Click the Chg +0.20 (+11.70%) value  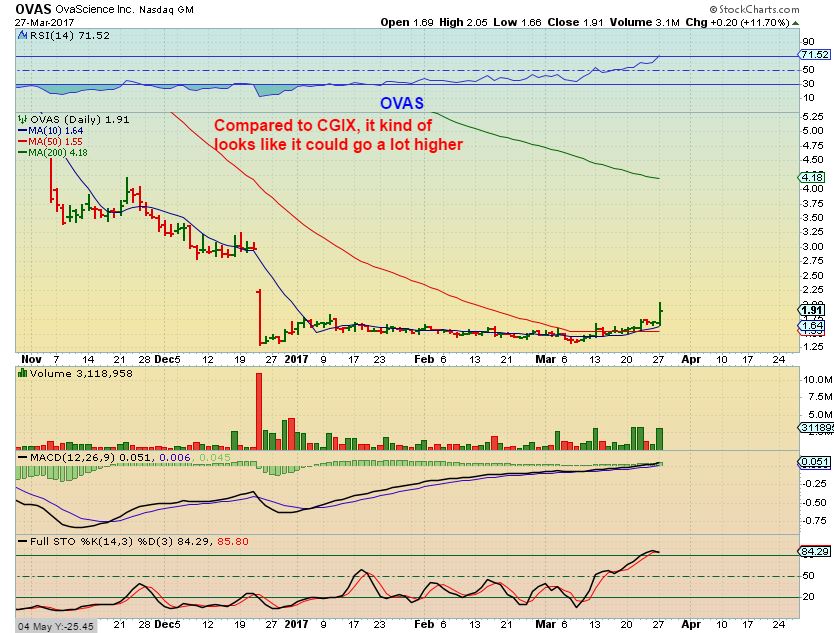pyautogui.click(x=738, y=22)
